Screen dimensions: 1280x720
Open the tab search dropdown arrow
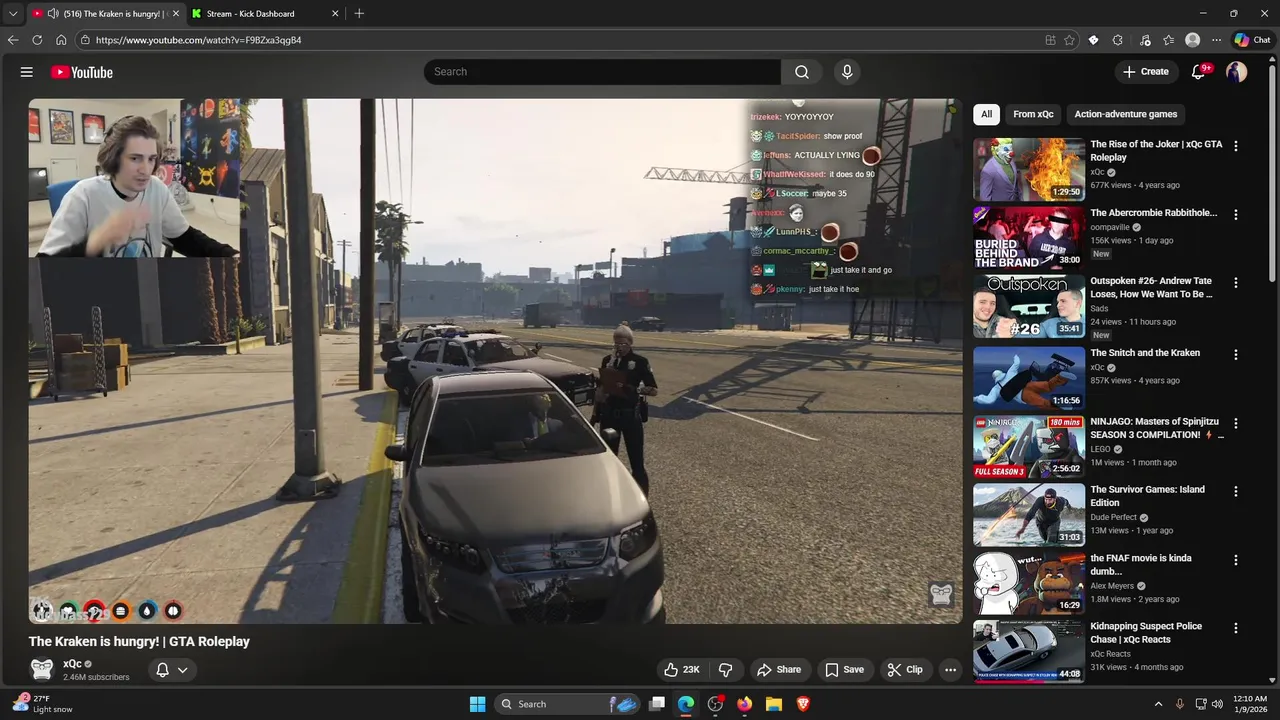(x=13, y=13)
